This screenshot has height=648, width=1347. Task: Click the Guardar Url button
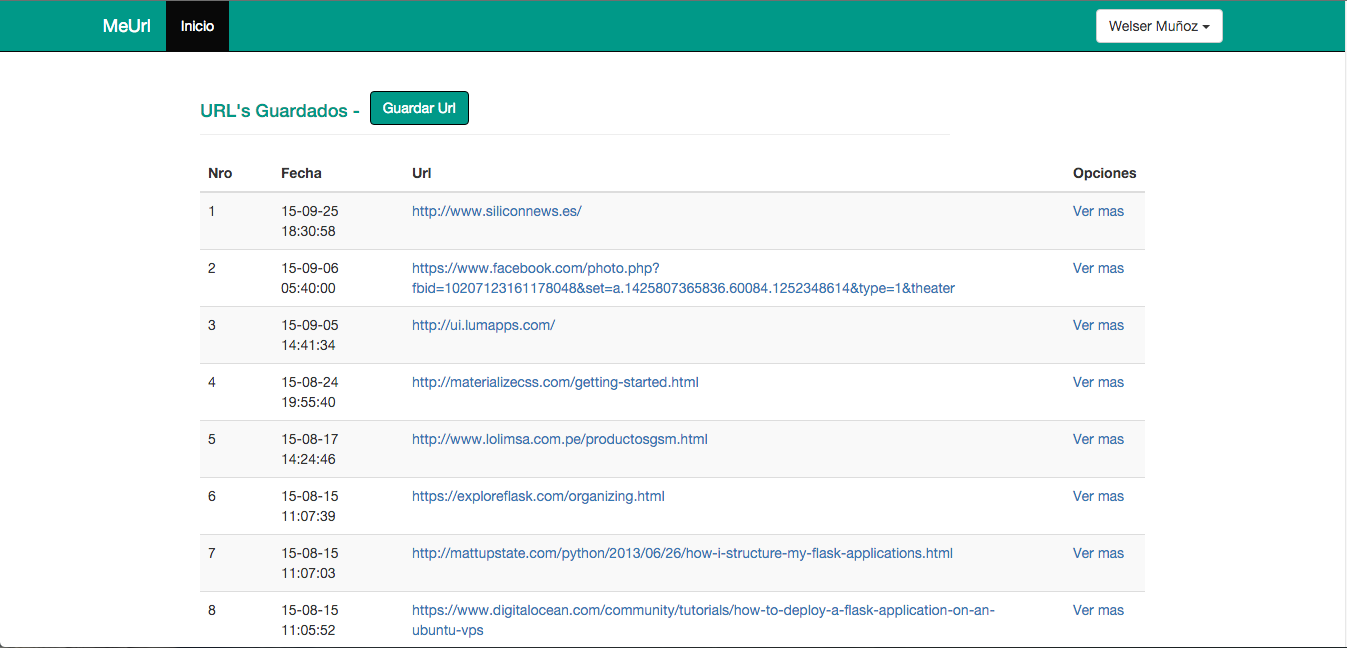coord(419,108)
